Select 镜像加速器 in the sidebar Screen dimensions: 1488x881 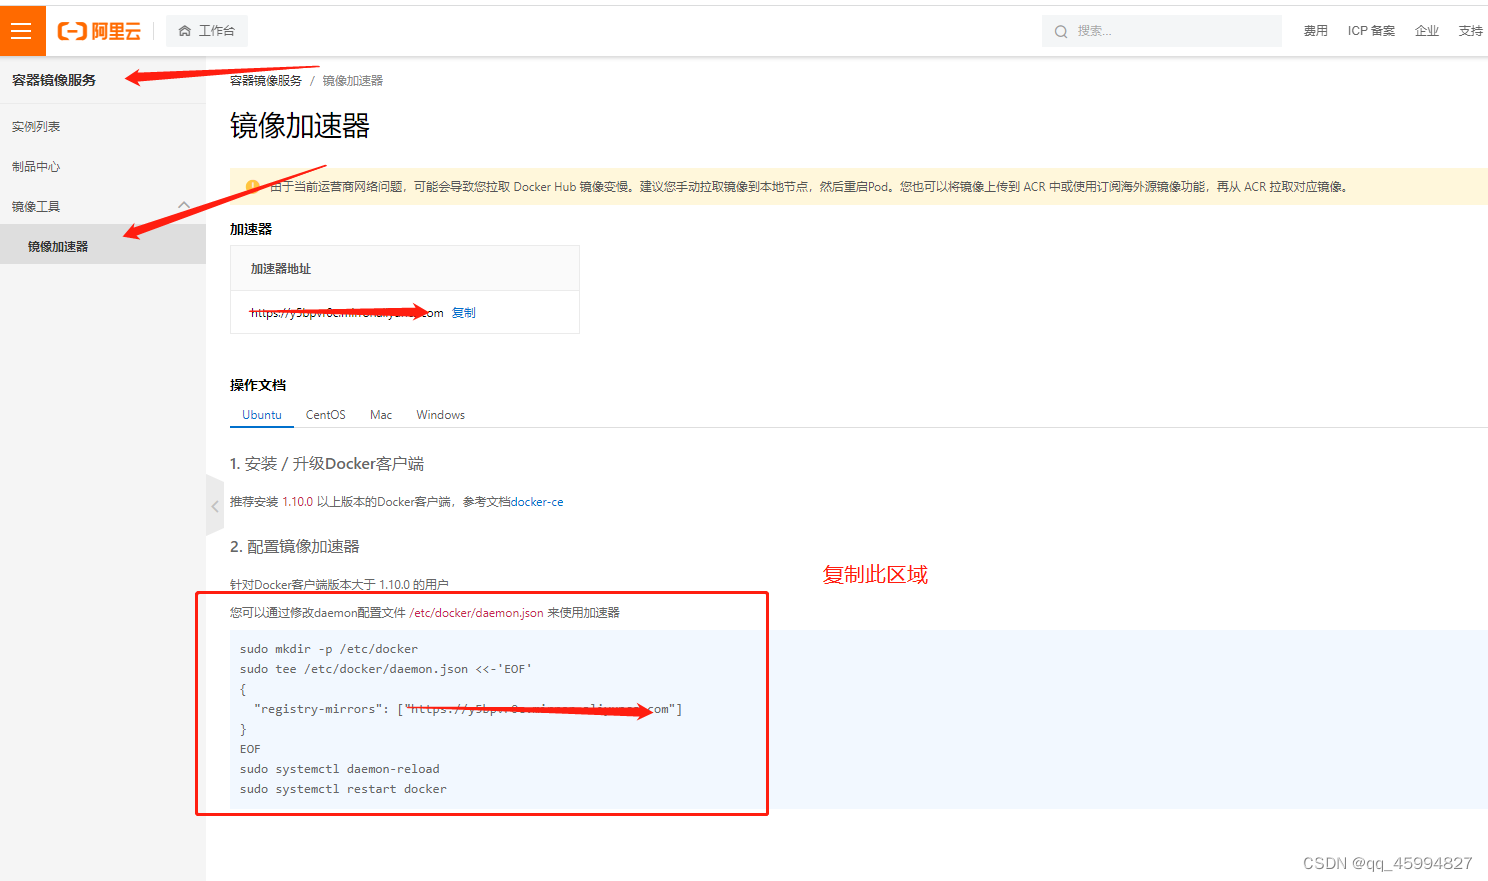click(103, 246)
